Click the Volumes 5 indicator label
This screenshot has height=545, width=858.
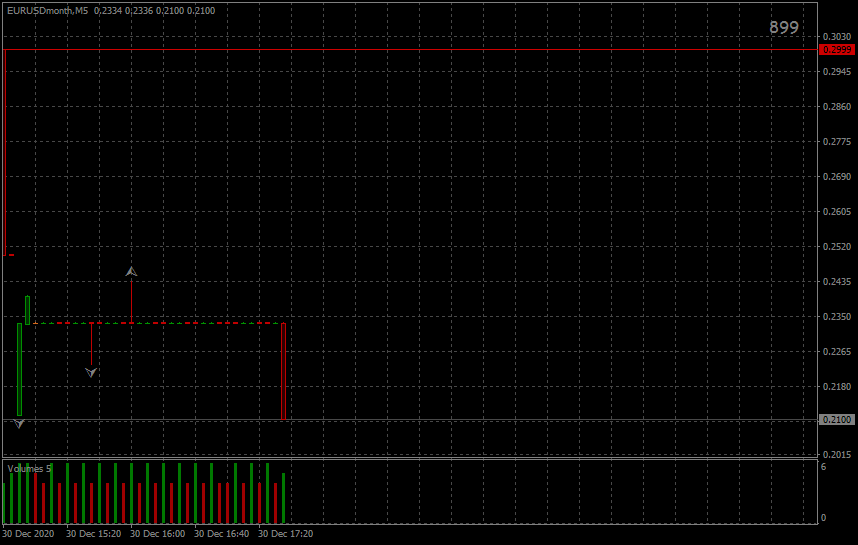29,469
